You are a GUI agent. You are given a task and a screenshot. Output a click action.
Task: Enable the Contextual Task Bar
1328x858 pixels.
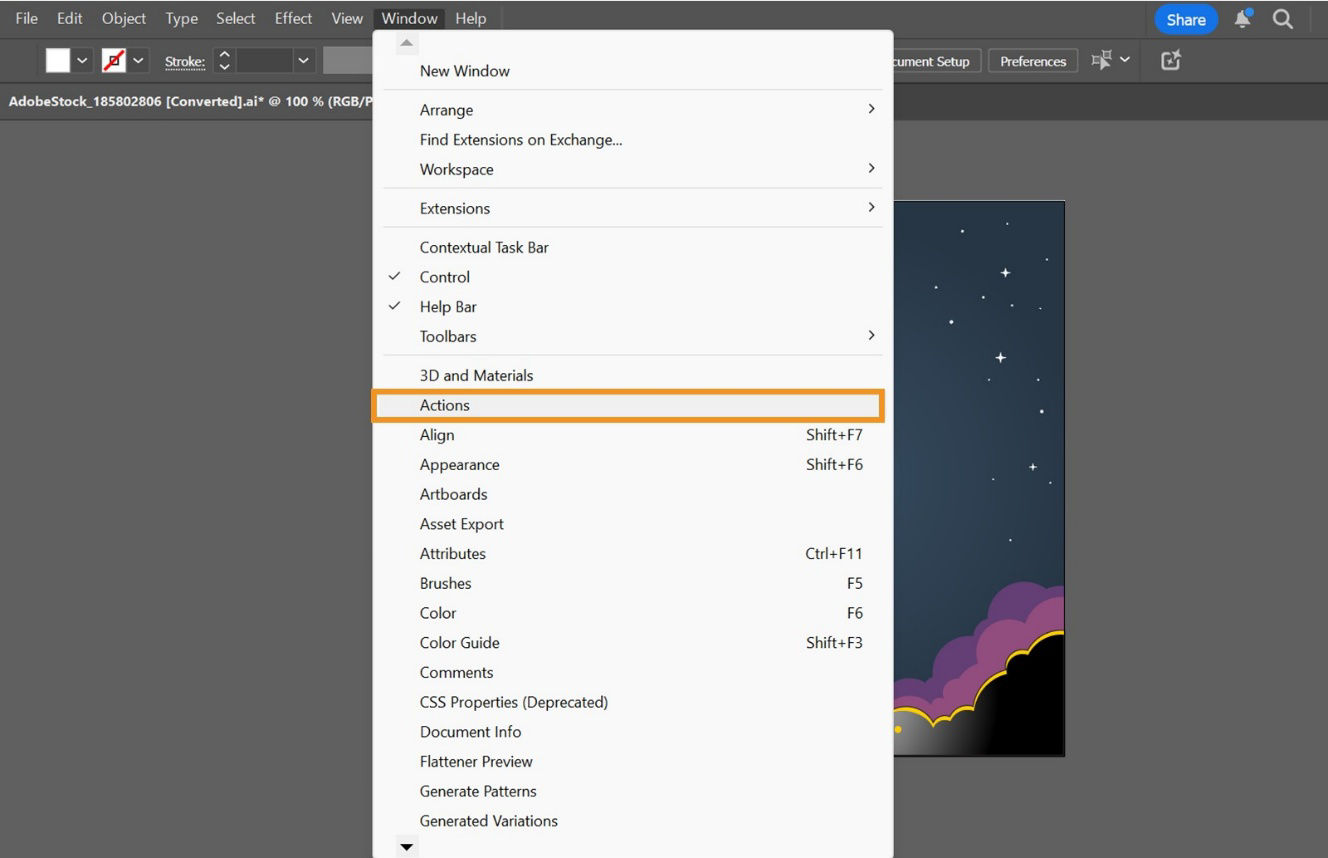coord(484,247)
